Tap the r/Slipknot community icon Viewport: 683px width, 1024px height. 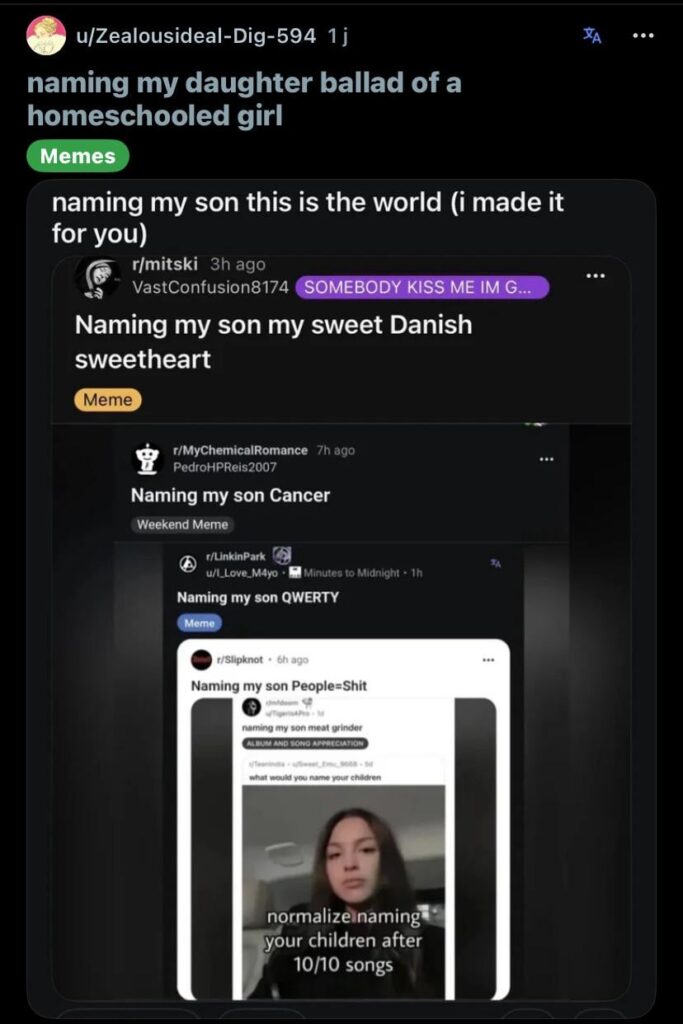202,659
